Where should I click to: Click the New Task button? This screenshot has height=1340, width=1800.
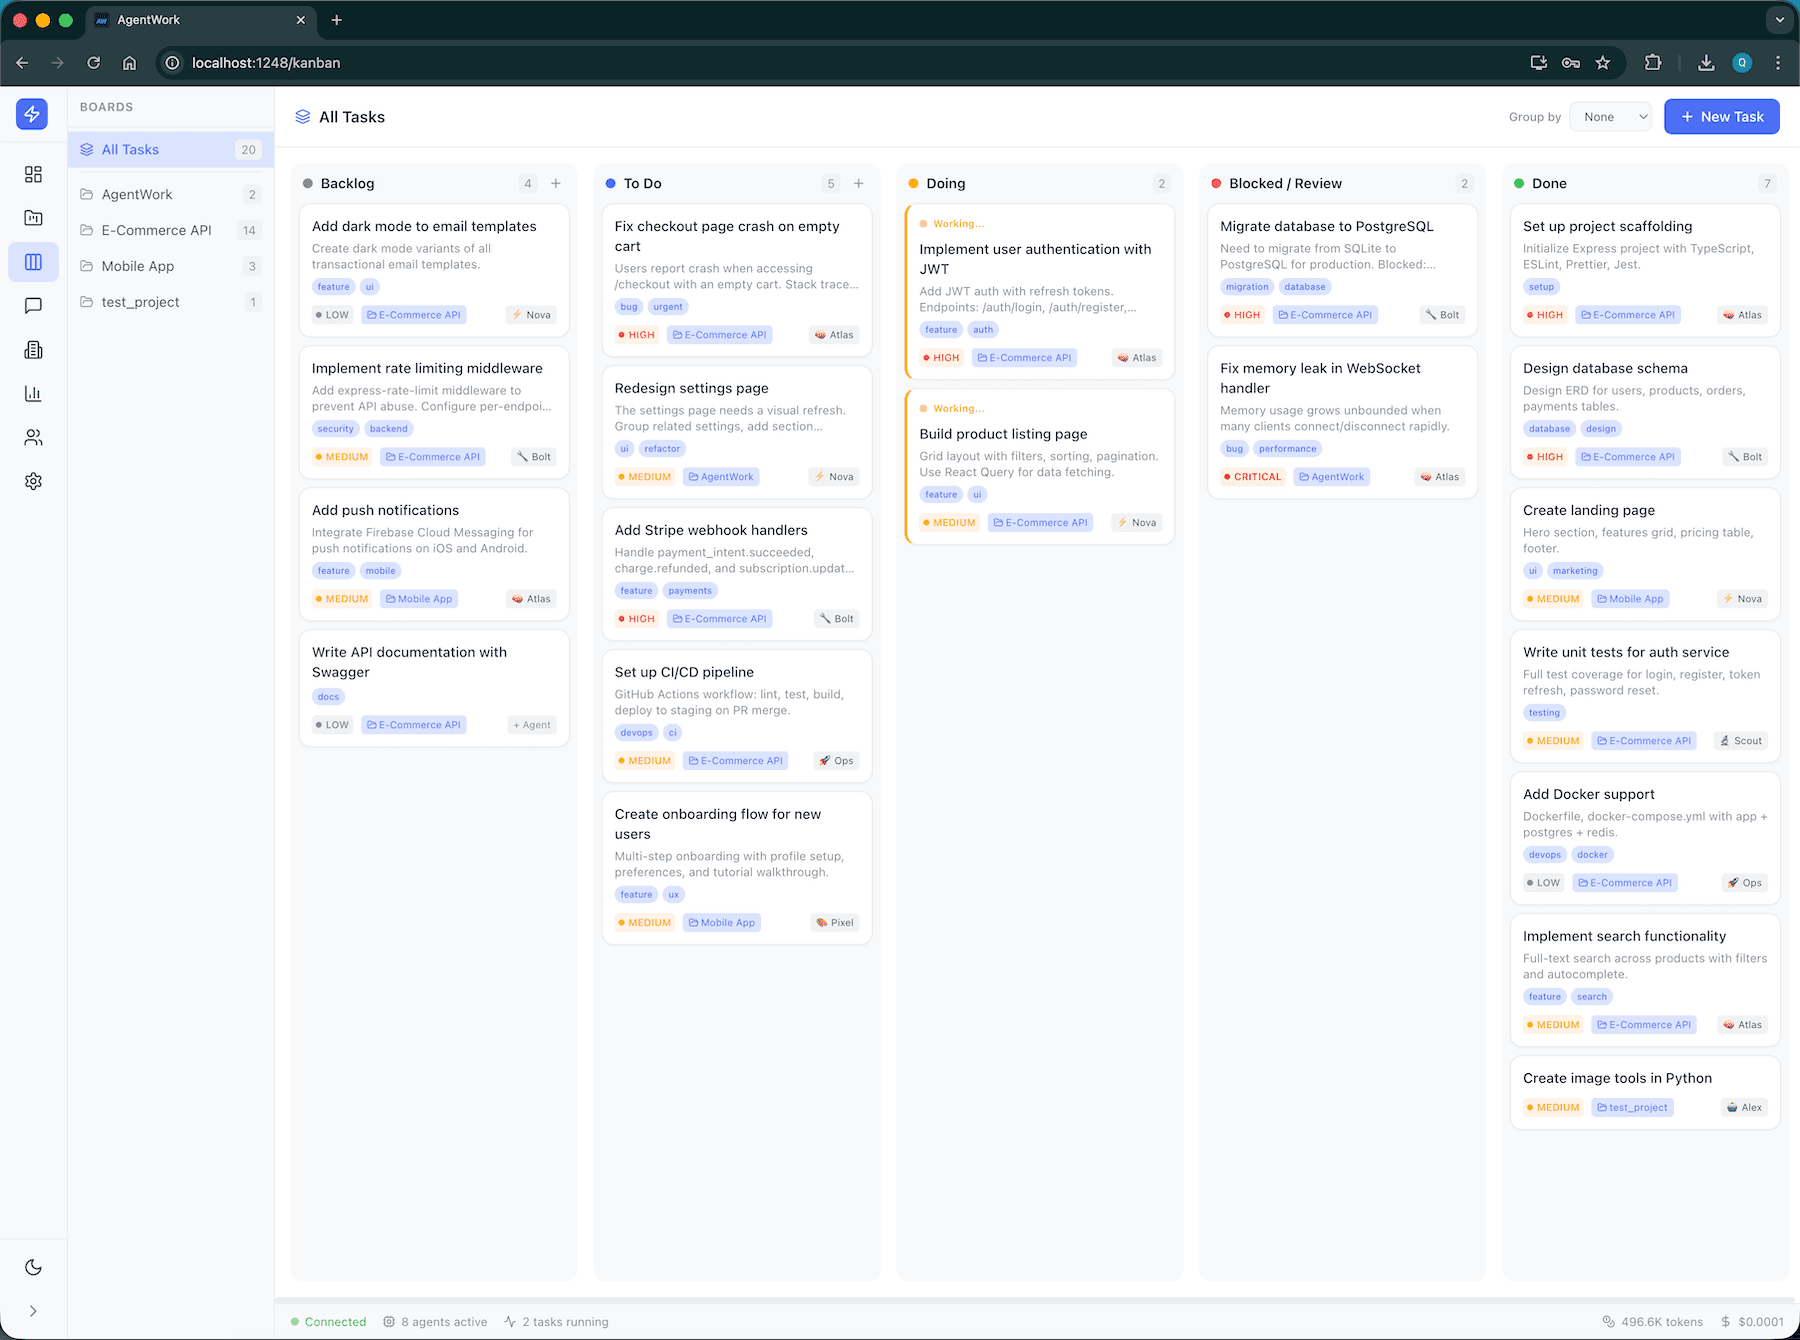[1721, 116]
